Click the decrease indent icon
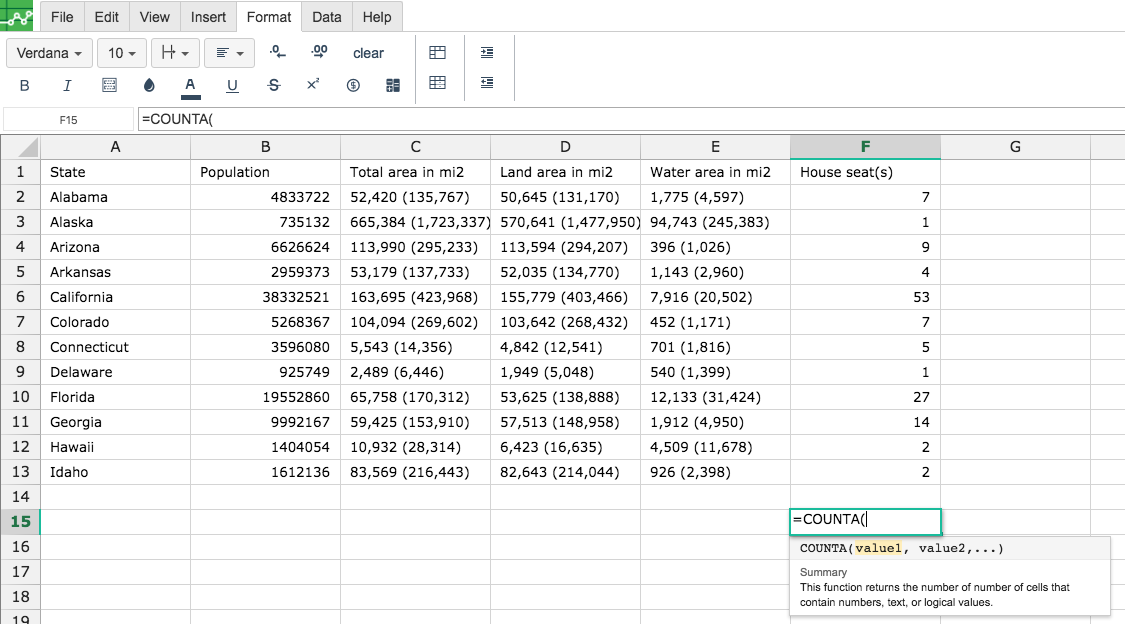Screen dimensions: 1125x624 (487, 82)
